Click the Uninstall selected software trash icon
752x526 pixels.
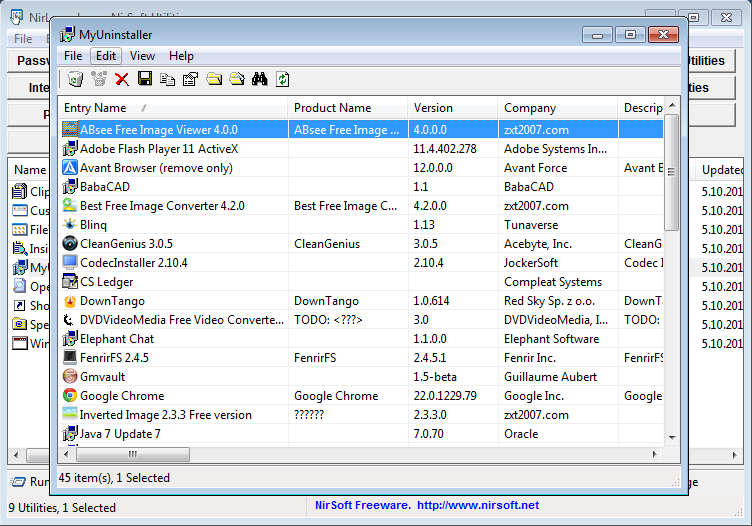tap(73, 79)
